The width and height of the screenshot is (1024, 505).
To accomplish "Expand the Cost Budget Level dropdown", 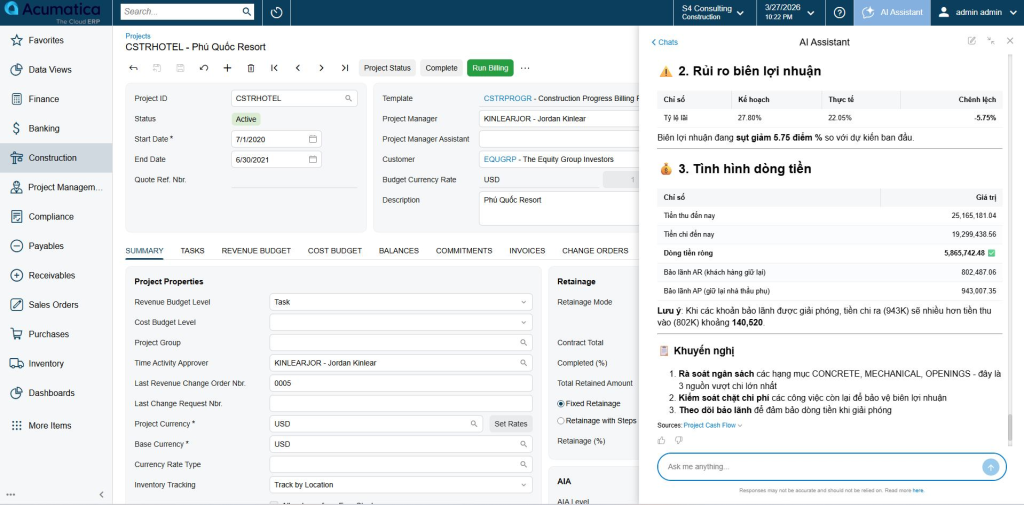I will (523, 323).
